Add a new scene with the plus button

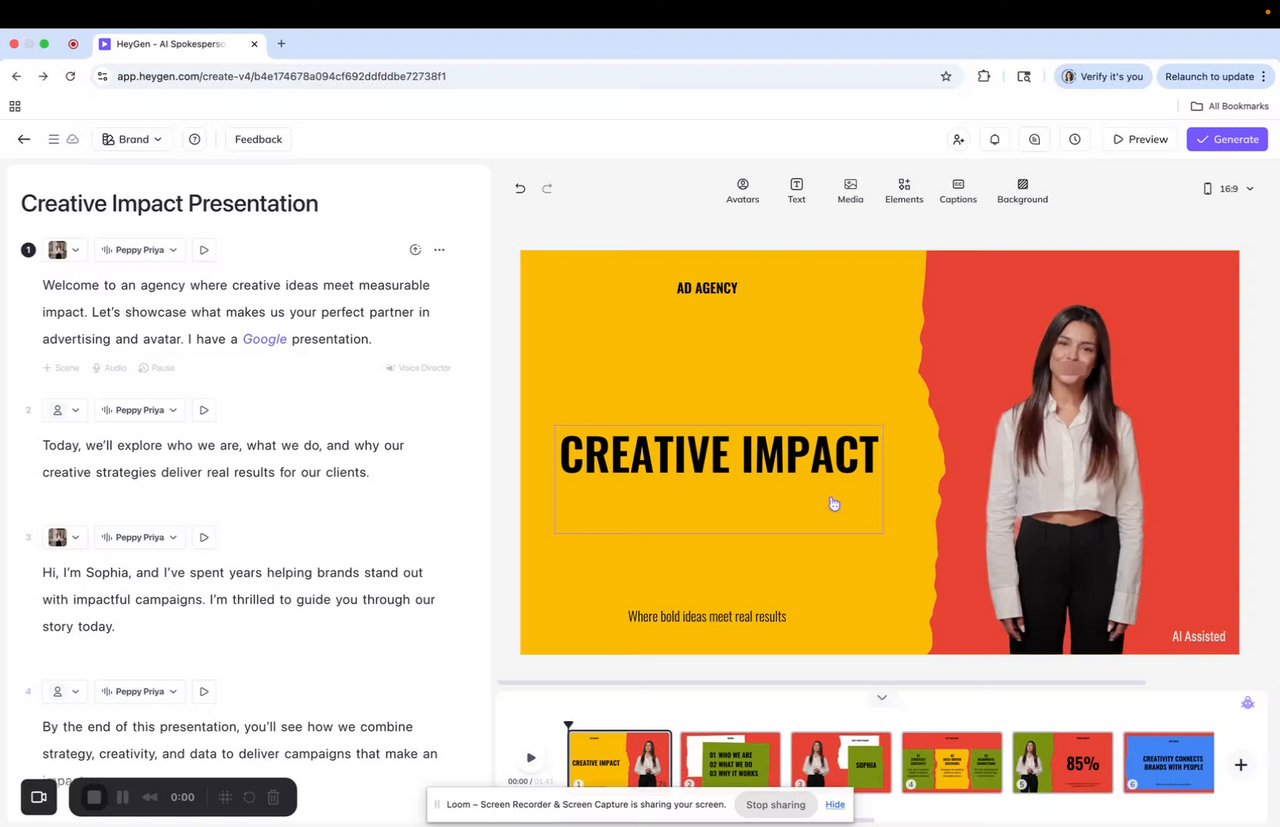[x=1240, y=765]
